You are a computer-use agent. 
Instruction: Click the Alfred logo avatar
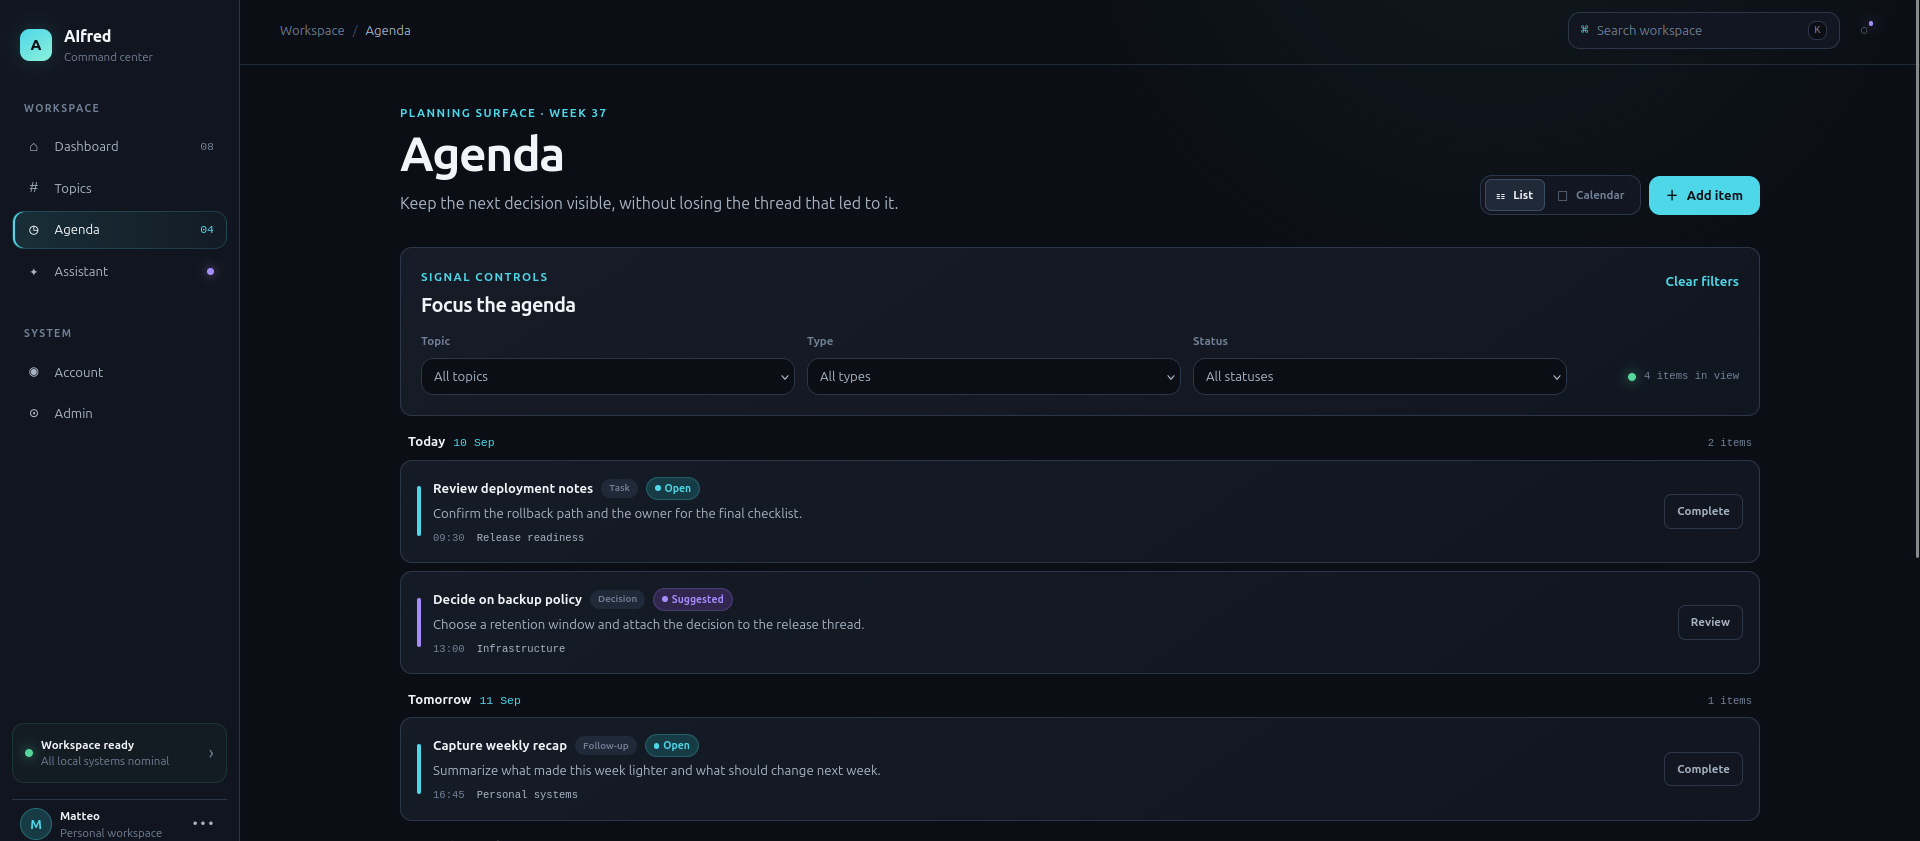point(36,45)
